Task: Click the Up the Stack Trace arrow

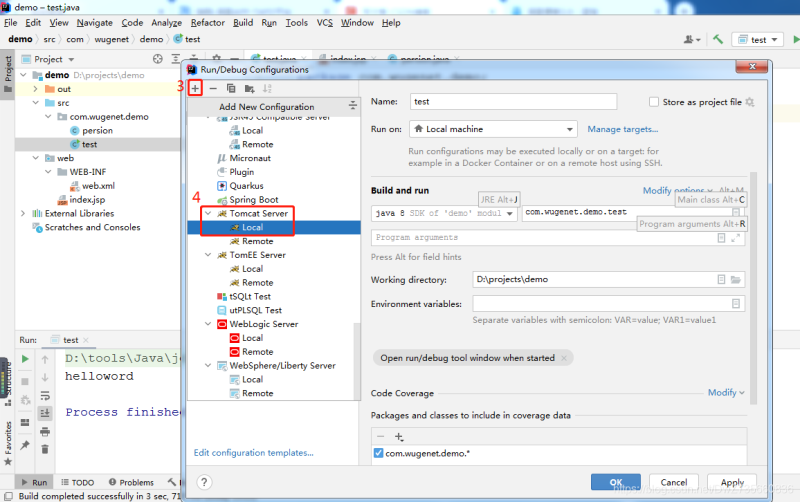Action: [x=45, y=360]
